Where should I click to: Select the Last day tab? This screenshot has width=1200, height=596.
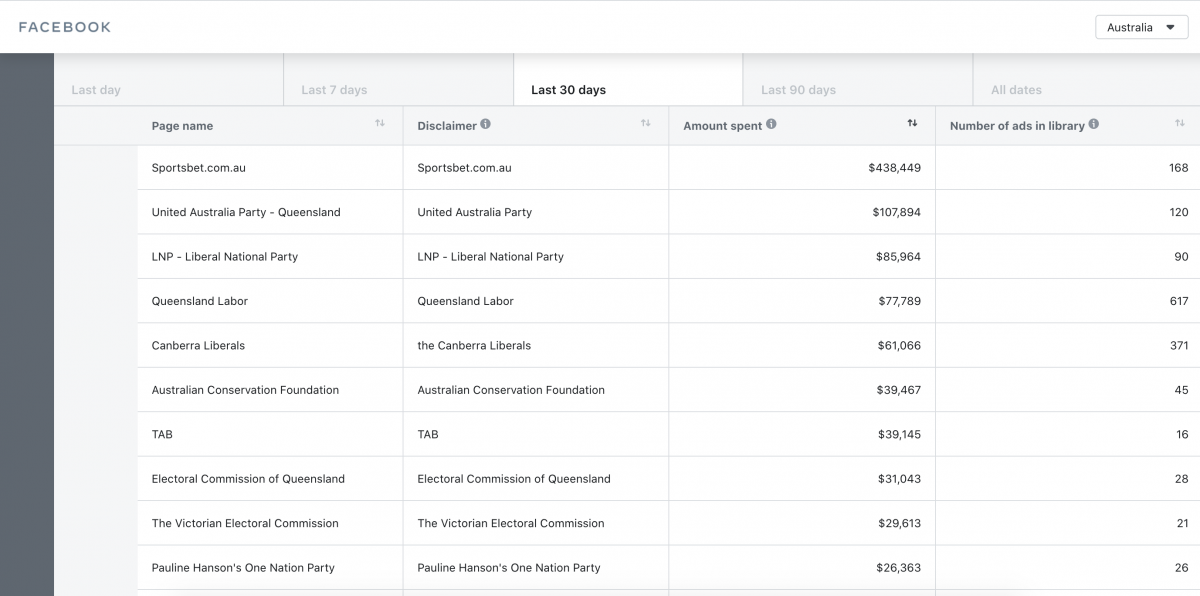[96, 90]
